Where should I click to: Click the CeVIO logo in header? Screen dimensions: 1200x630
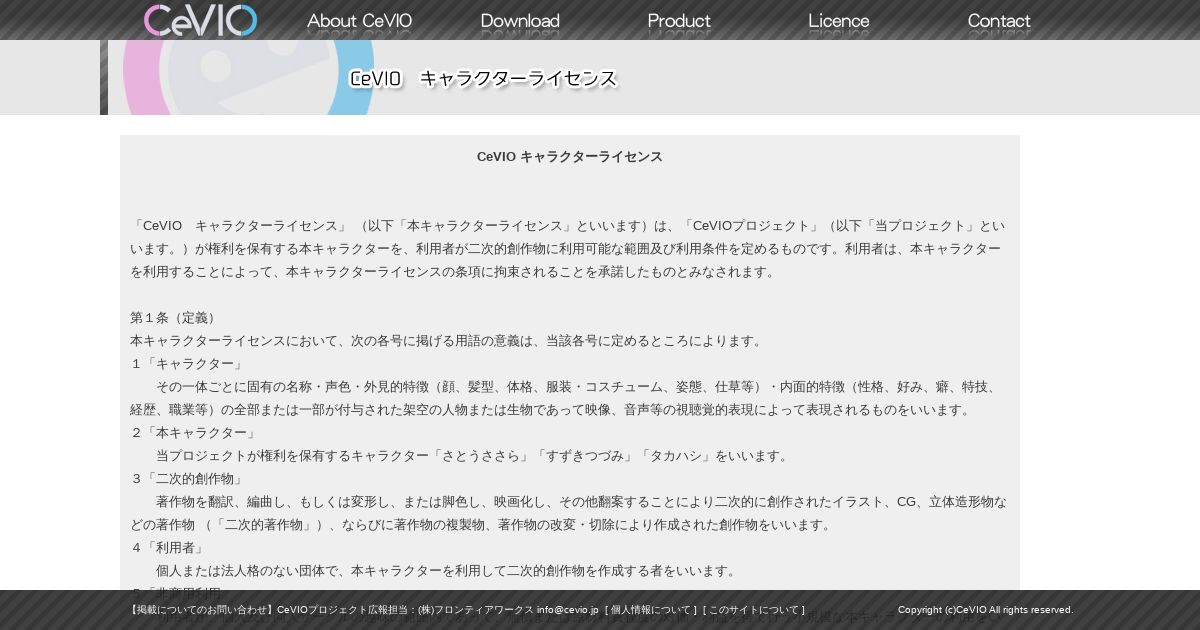click(200, 20)
